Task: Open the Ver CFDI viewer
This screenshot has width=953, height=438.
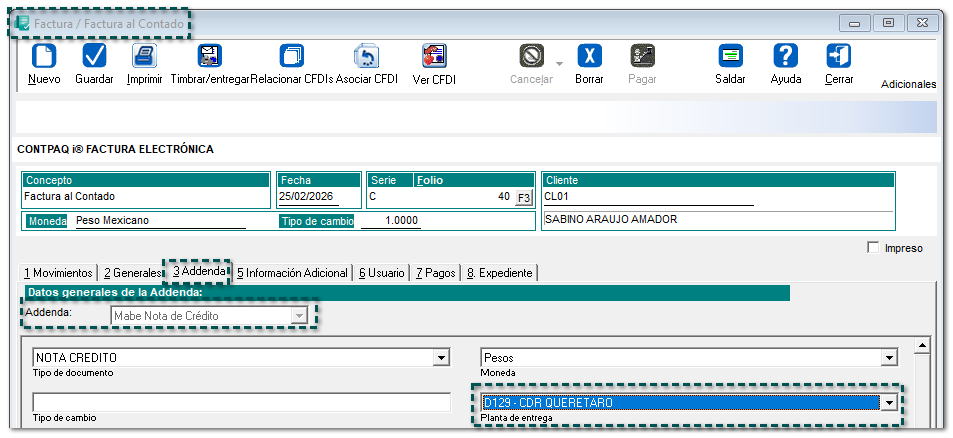Action: pos(434,56)
